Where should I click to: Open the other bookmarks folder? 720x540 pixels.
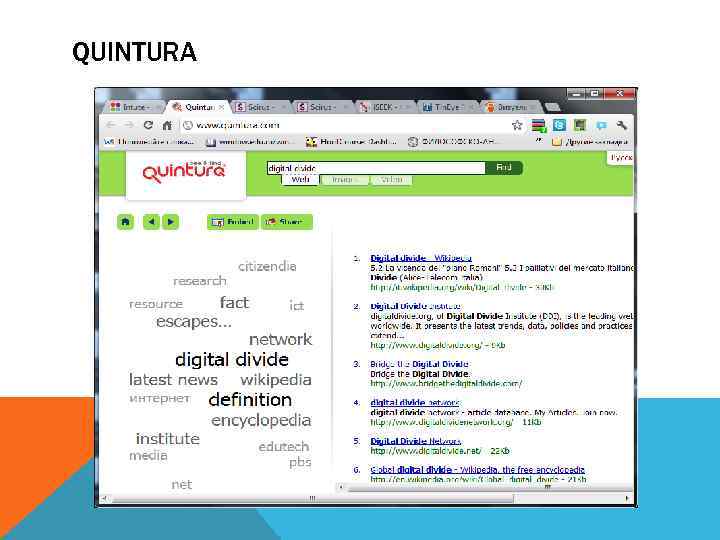tap(591, 142)
